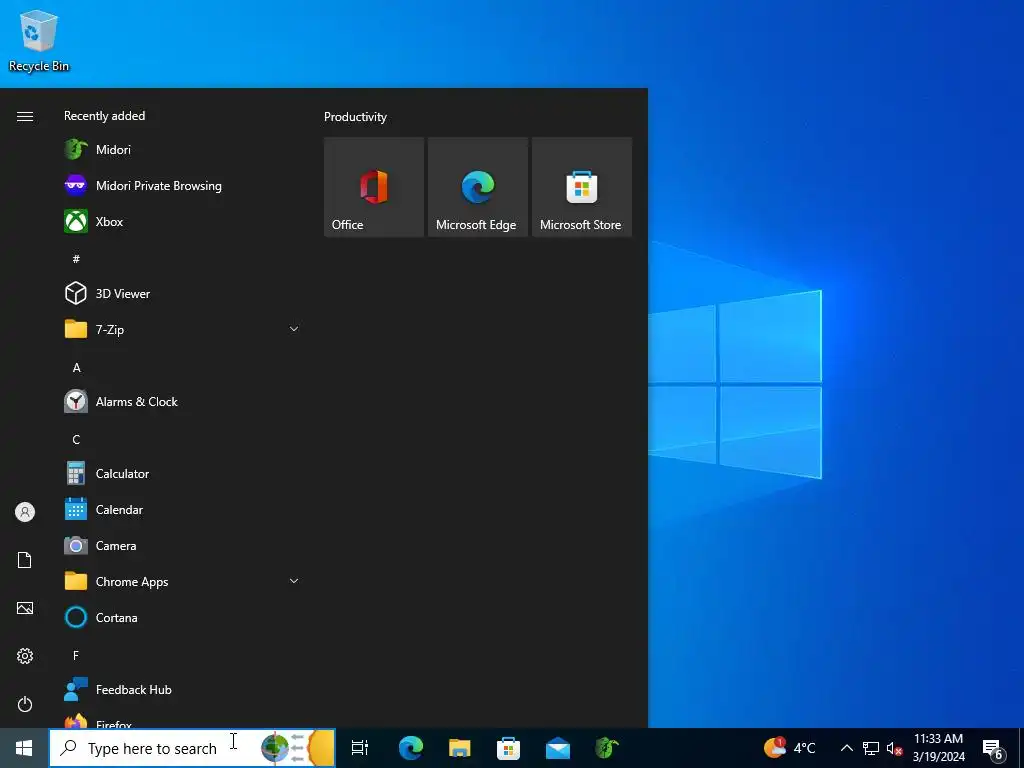Show hidden system tray icons
Viewport: 1024px width, 768px height.
846,748
